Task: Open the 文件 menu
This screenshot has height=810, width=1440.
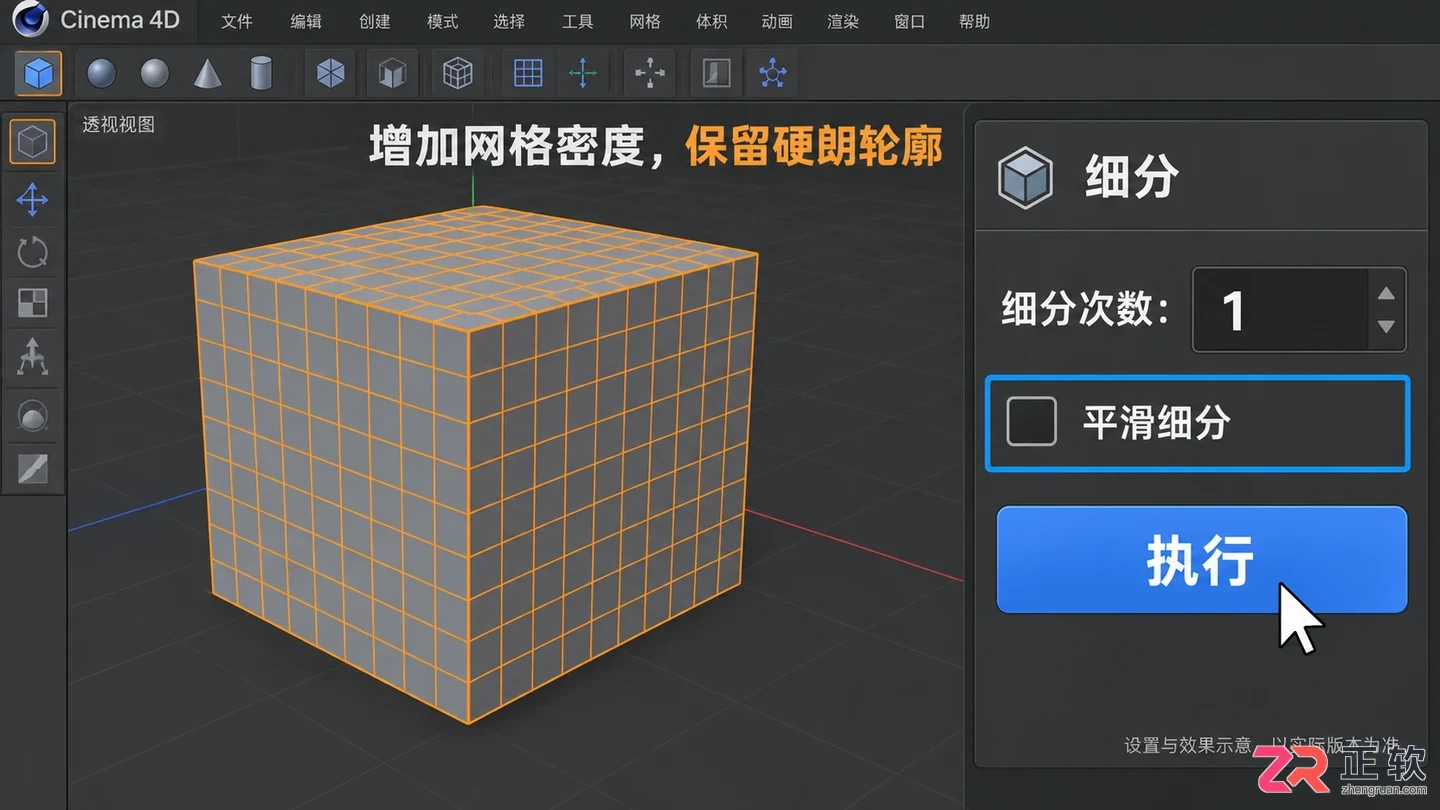Action: [x=237, y=21]
